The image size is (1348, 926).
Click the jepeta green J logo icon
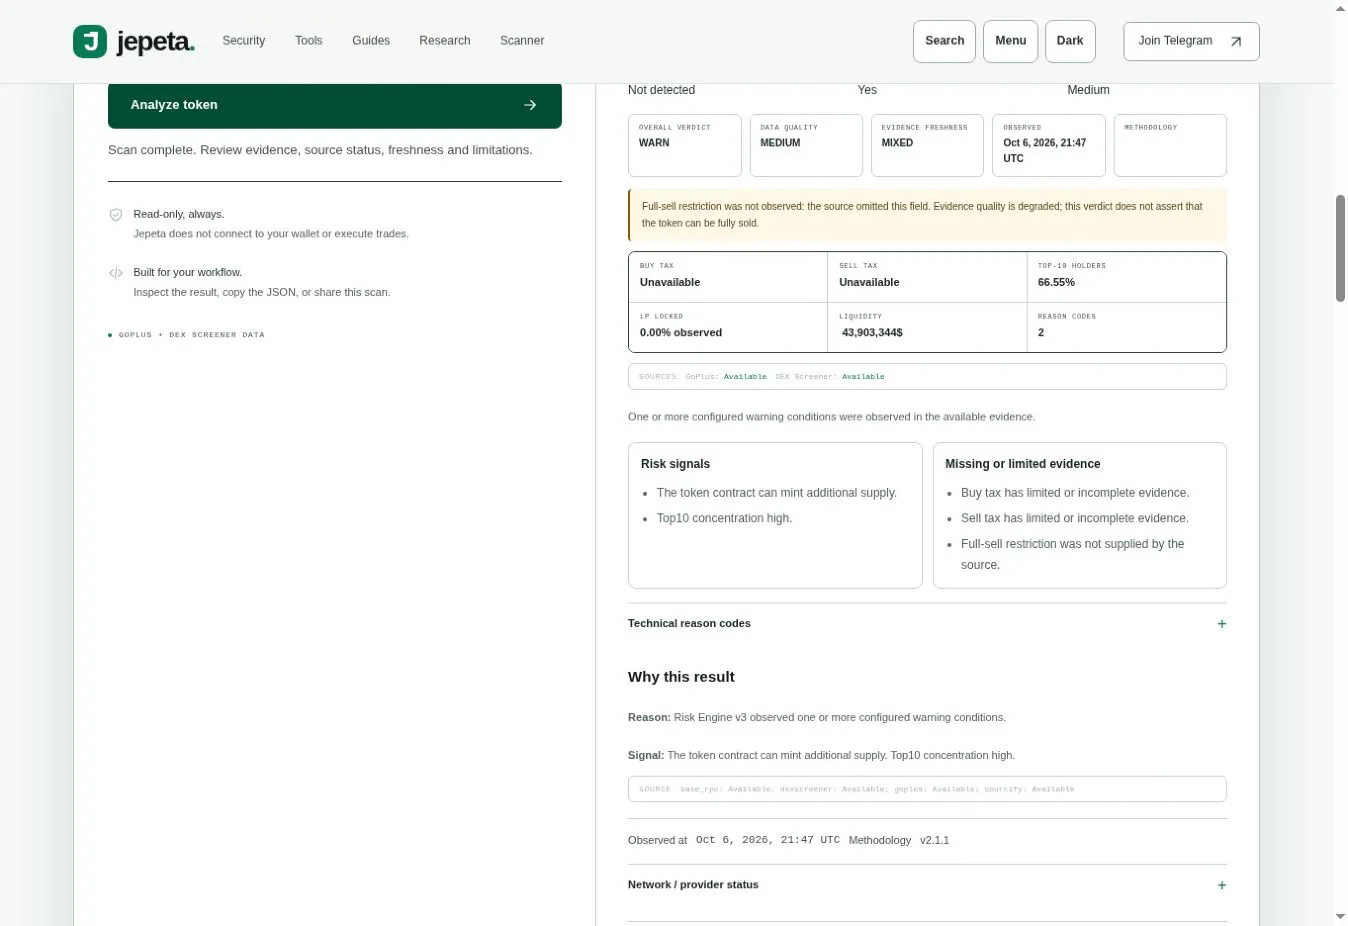click(x=90, y=41)
